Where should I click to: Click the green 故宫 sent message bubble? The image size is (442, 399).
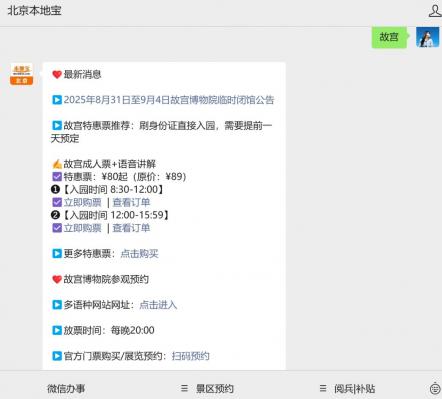point(389,37)
